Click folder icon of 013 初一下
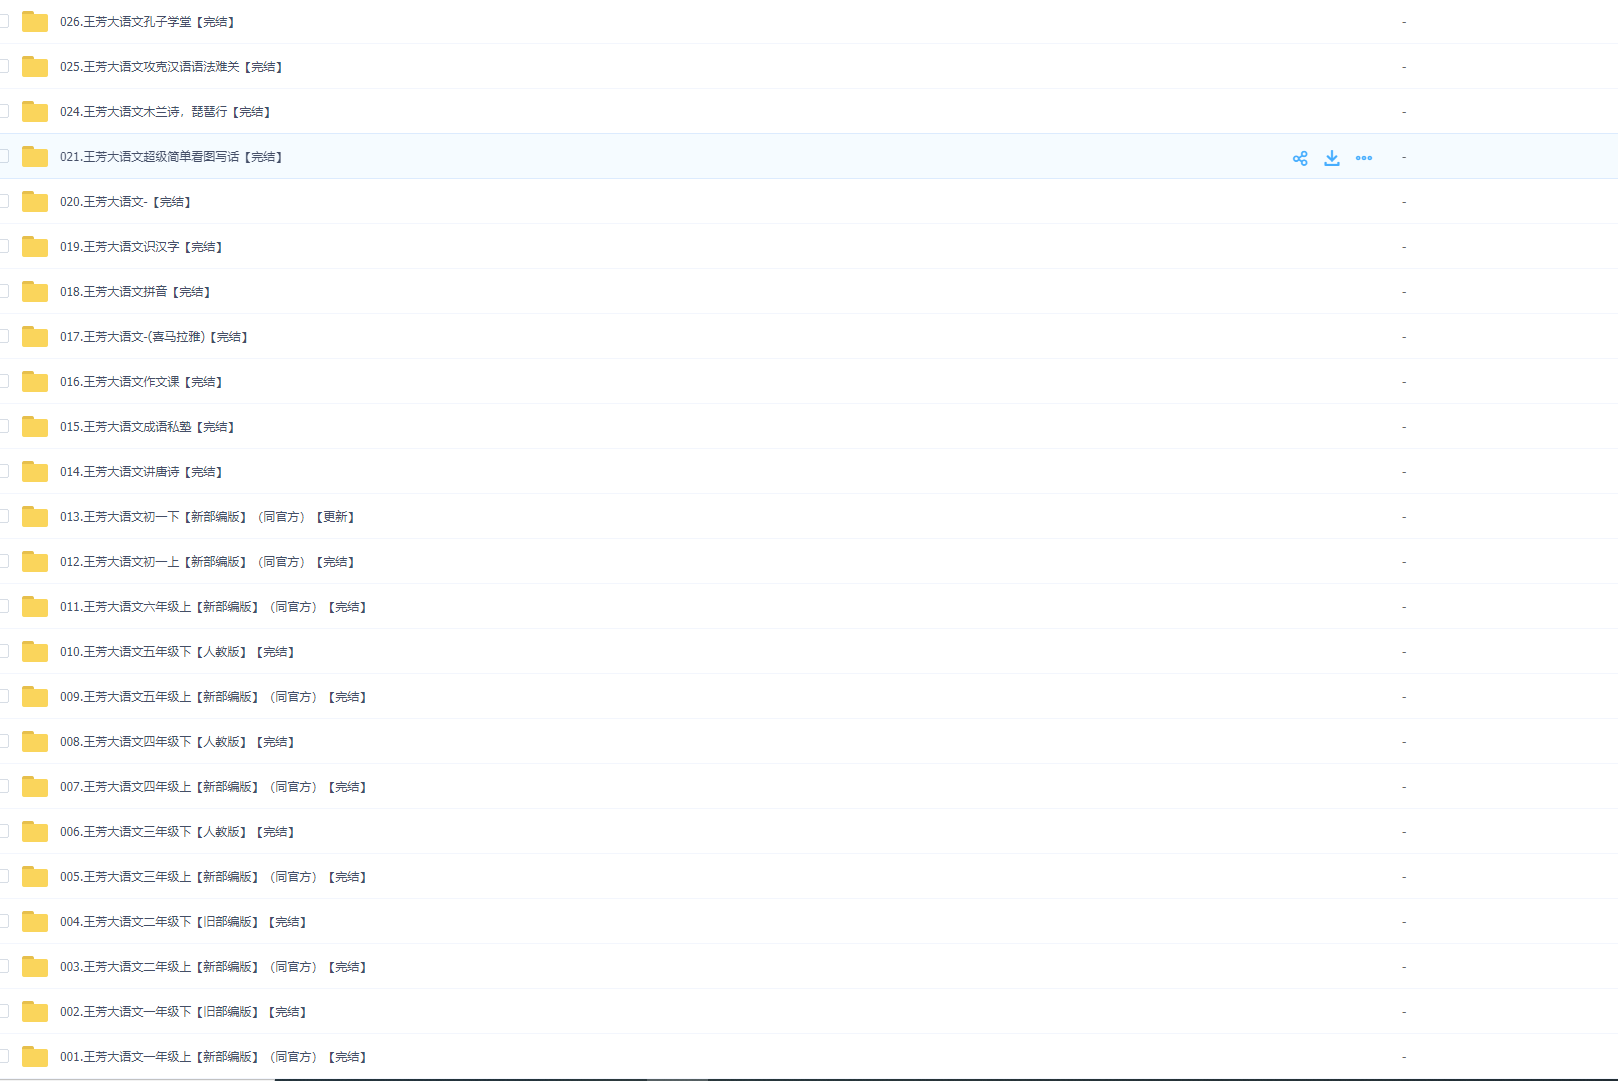The image size is (1618, 1081). [35, 516]
